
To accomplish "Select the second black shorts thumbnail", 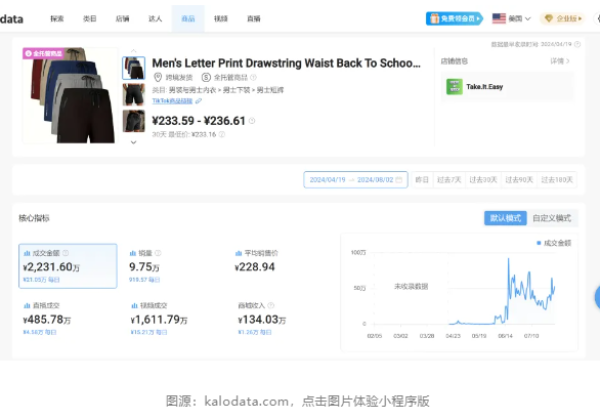I will 134,94.
